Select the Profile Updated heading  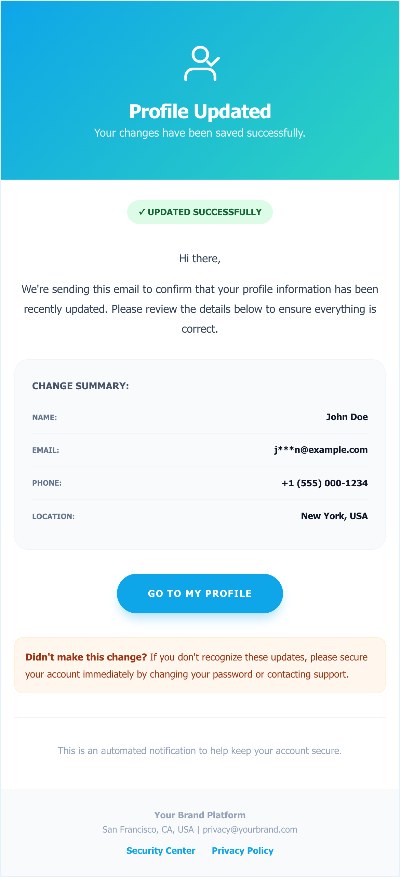pyautogui.click(x=200, y=111)
